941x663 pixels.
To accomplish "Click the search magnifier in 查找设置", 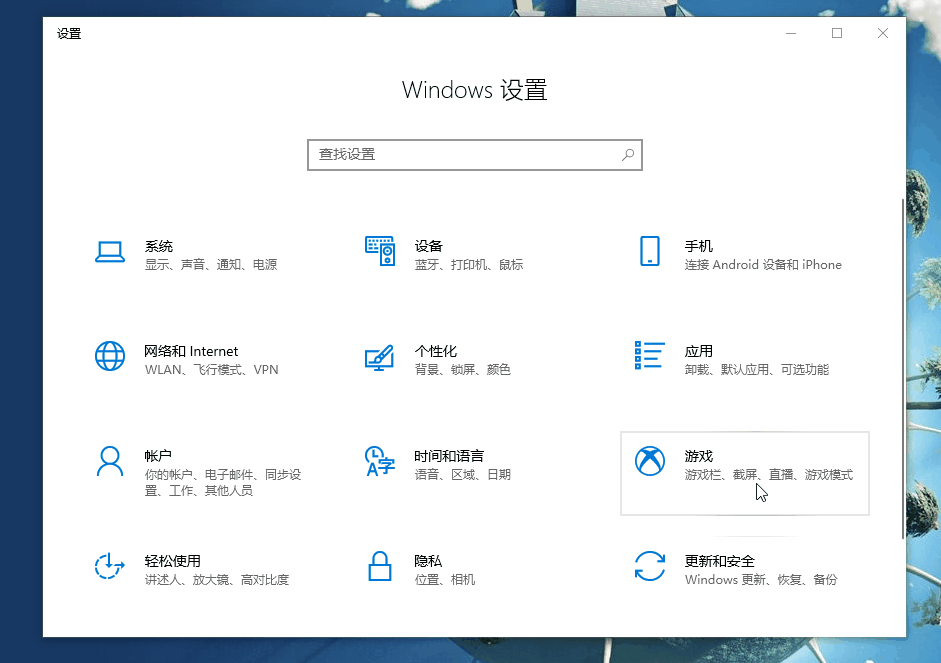I will [628, 155].
